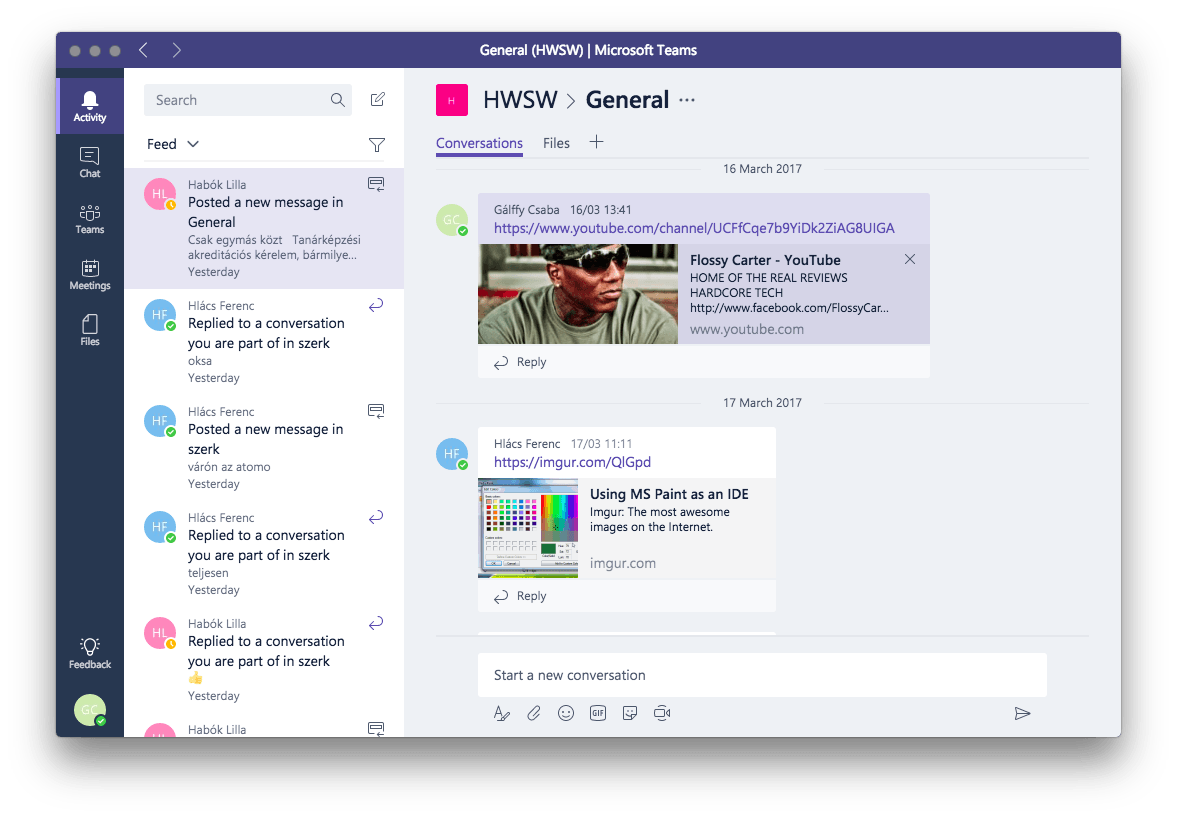Open General channel more options ellipsis
The image size is (1177, 817).
687,100
